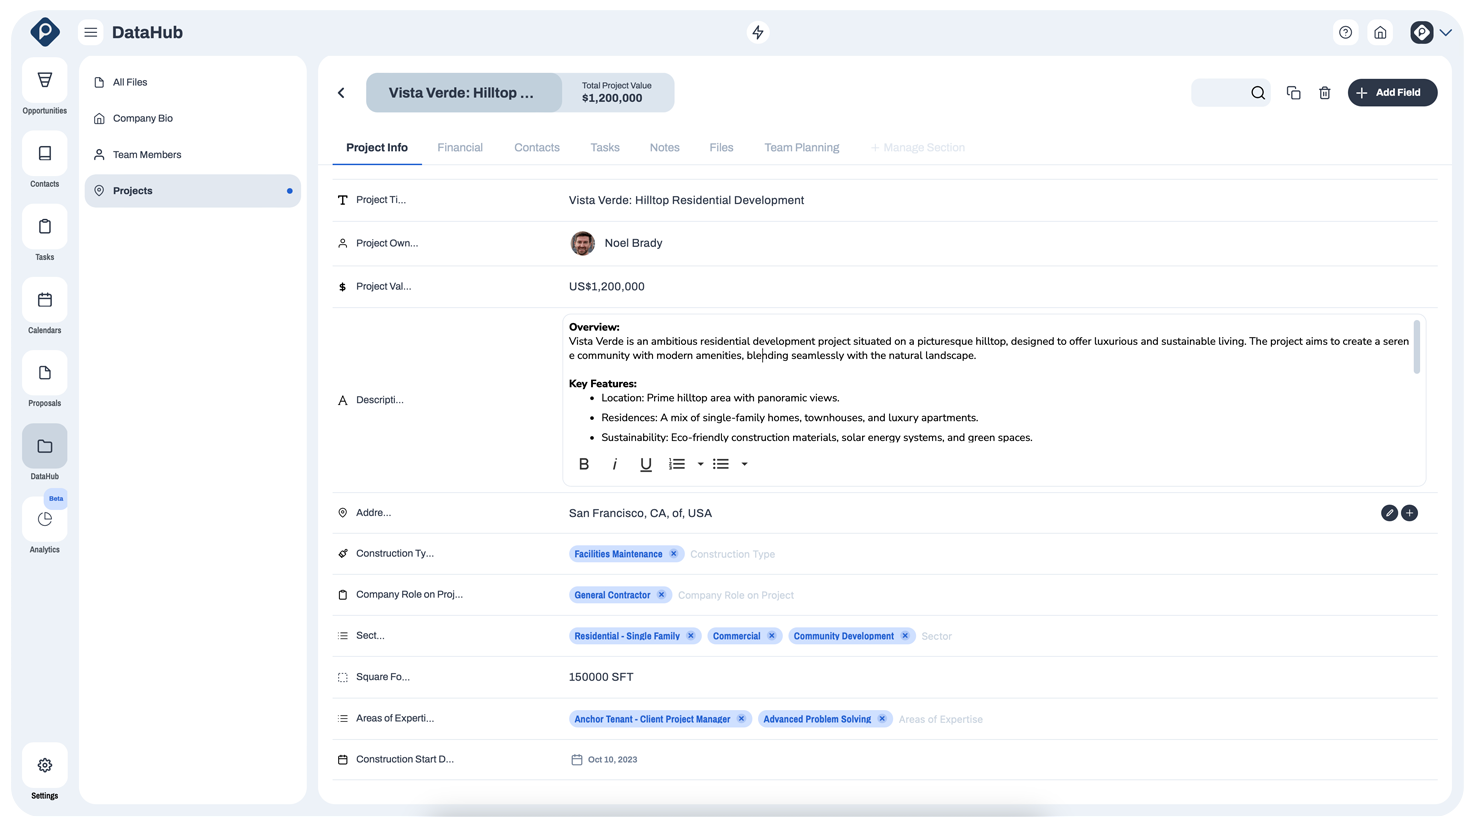1474x828 pixels.
Task: Edit the address with pencil icon
Action: 1389,513
